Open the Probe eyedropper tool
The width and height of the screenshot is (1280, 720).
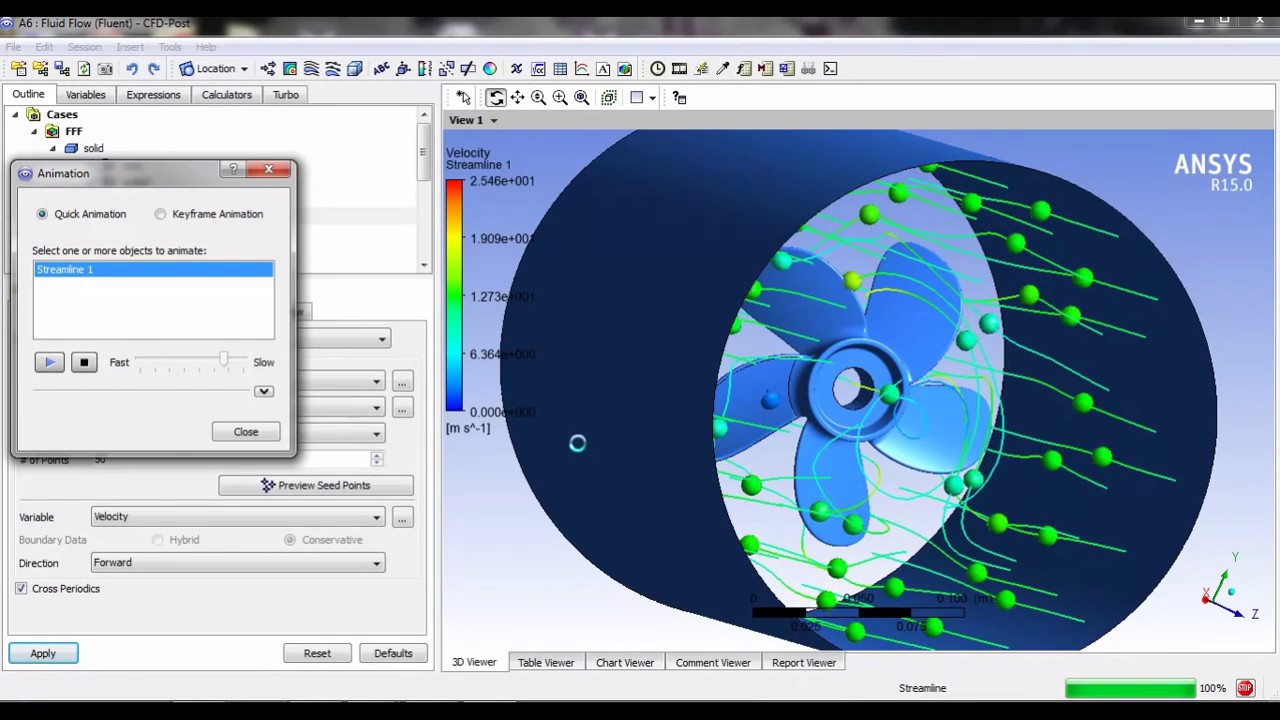click(722, 69)
